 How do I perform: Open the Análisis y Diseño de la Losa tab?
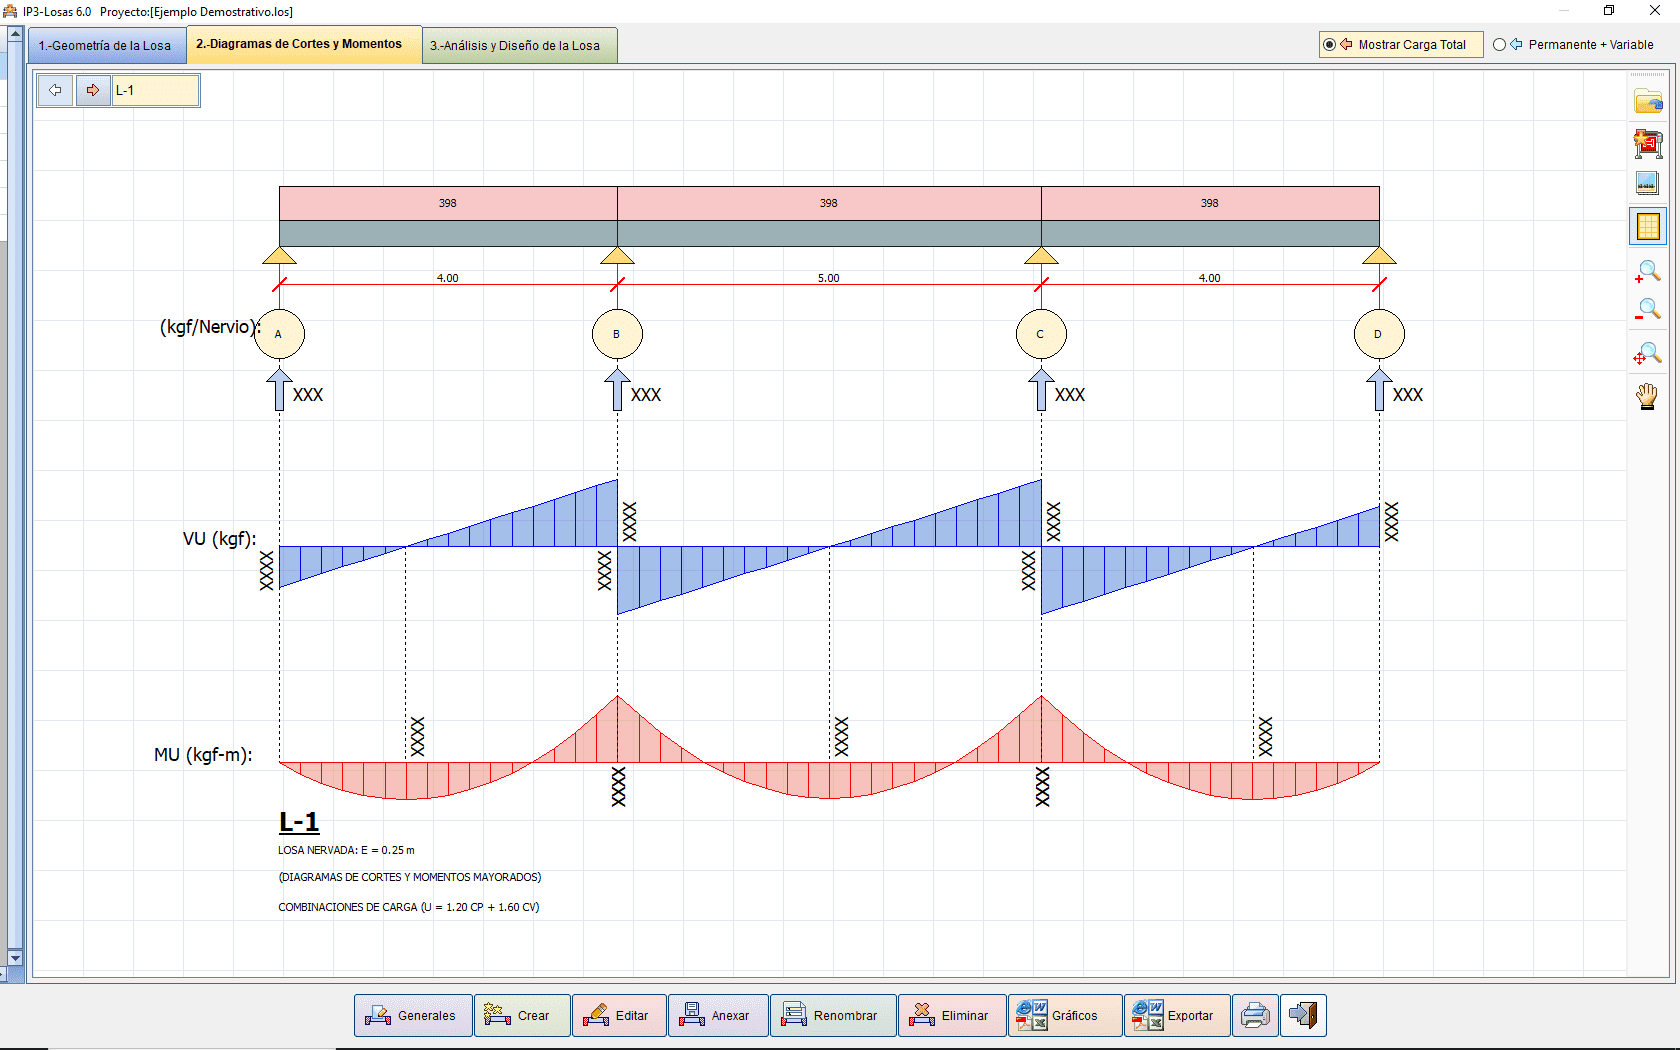coord(519,45)
